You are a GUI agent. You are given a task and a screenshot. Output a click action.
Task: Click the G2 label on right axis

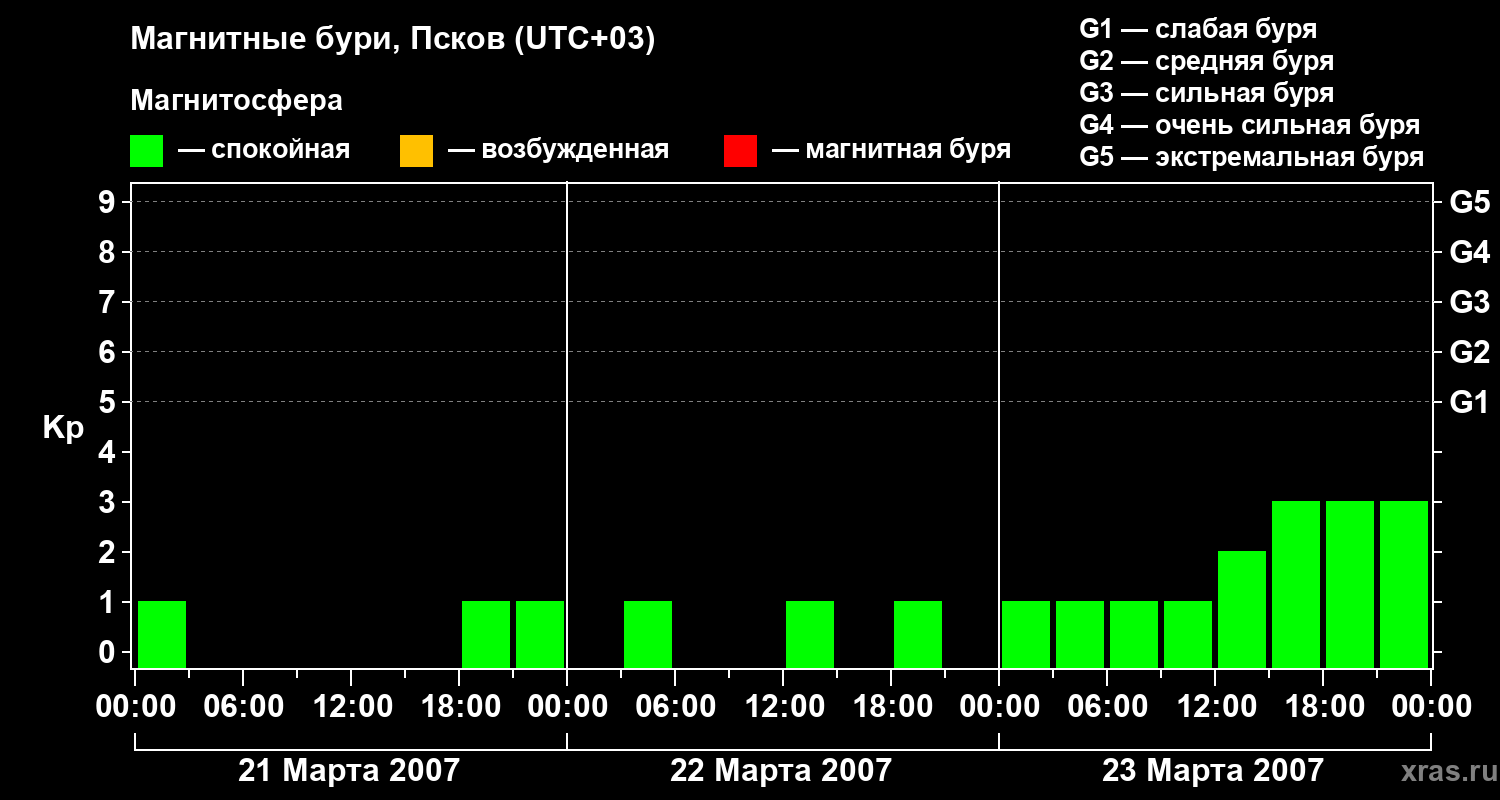[1470, 352]
